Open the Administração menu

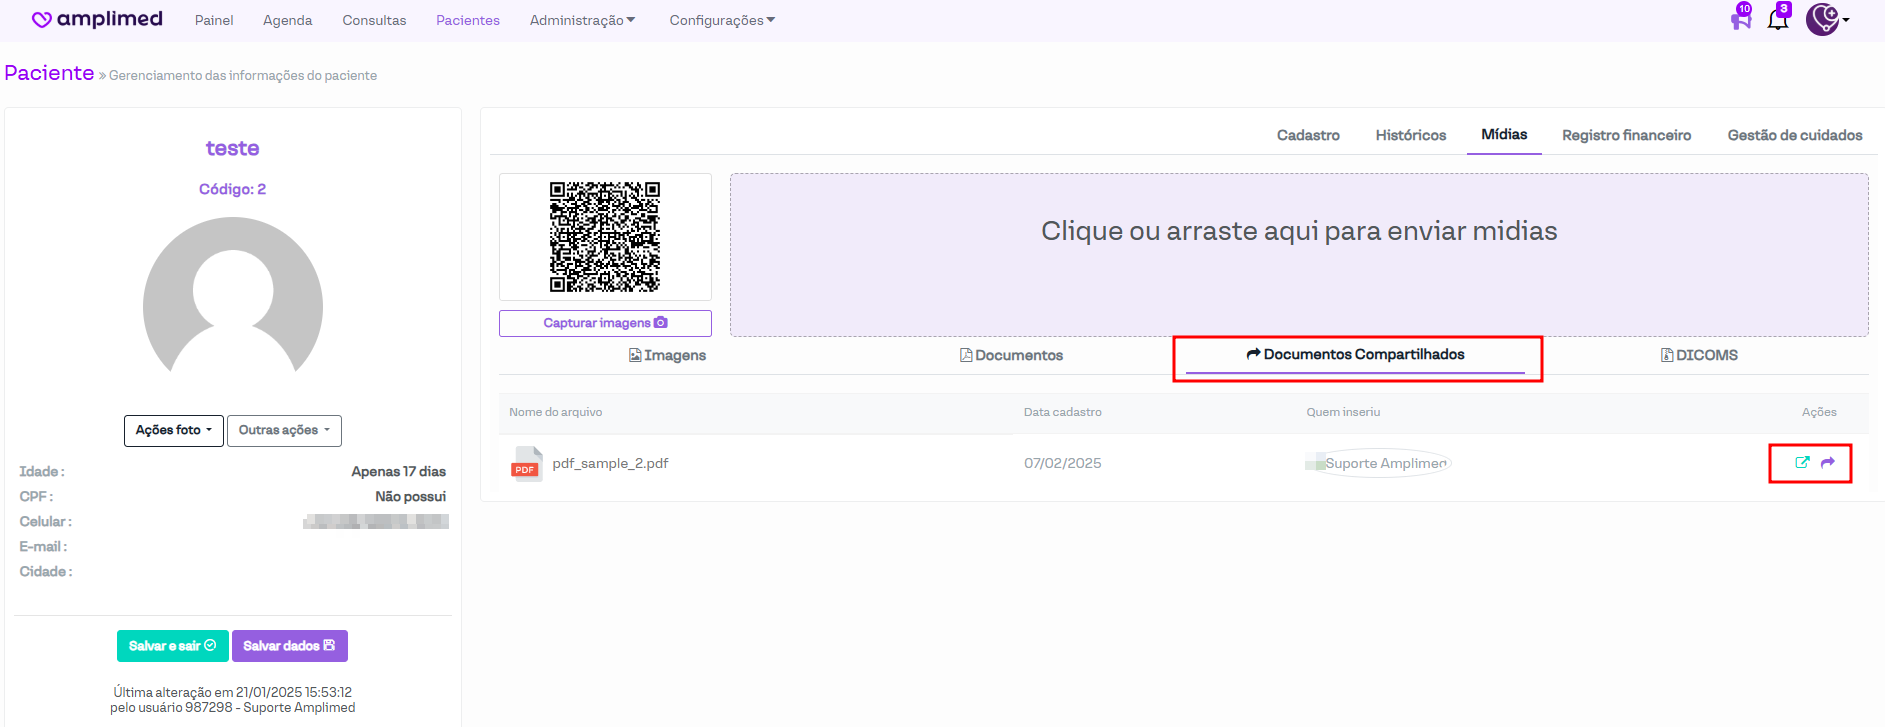[582, 20]
